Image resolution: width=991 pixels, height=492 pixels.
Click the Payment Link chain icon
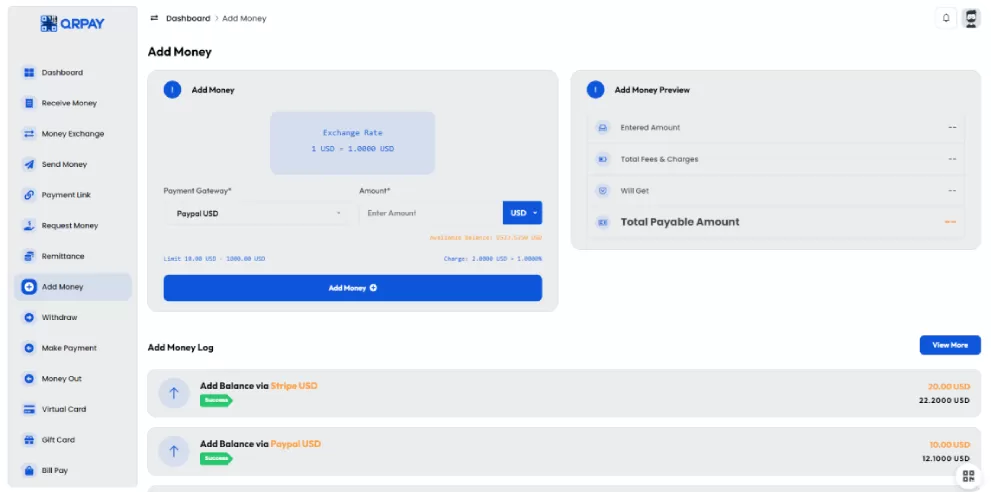[29, 195]
